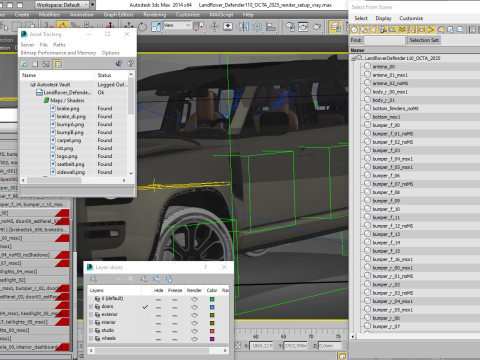Click the Find input field

[x=384, y=40]
